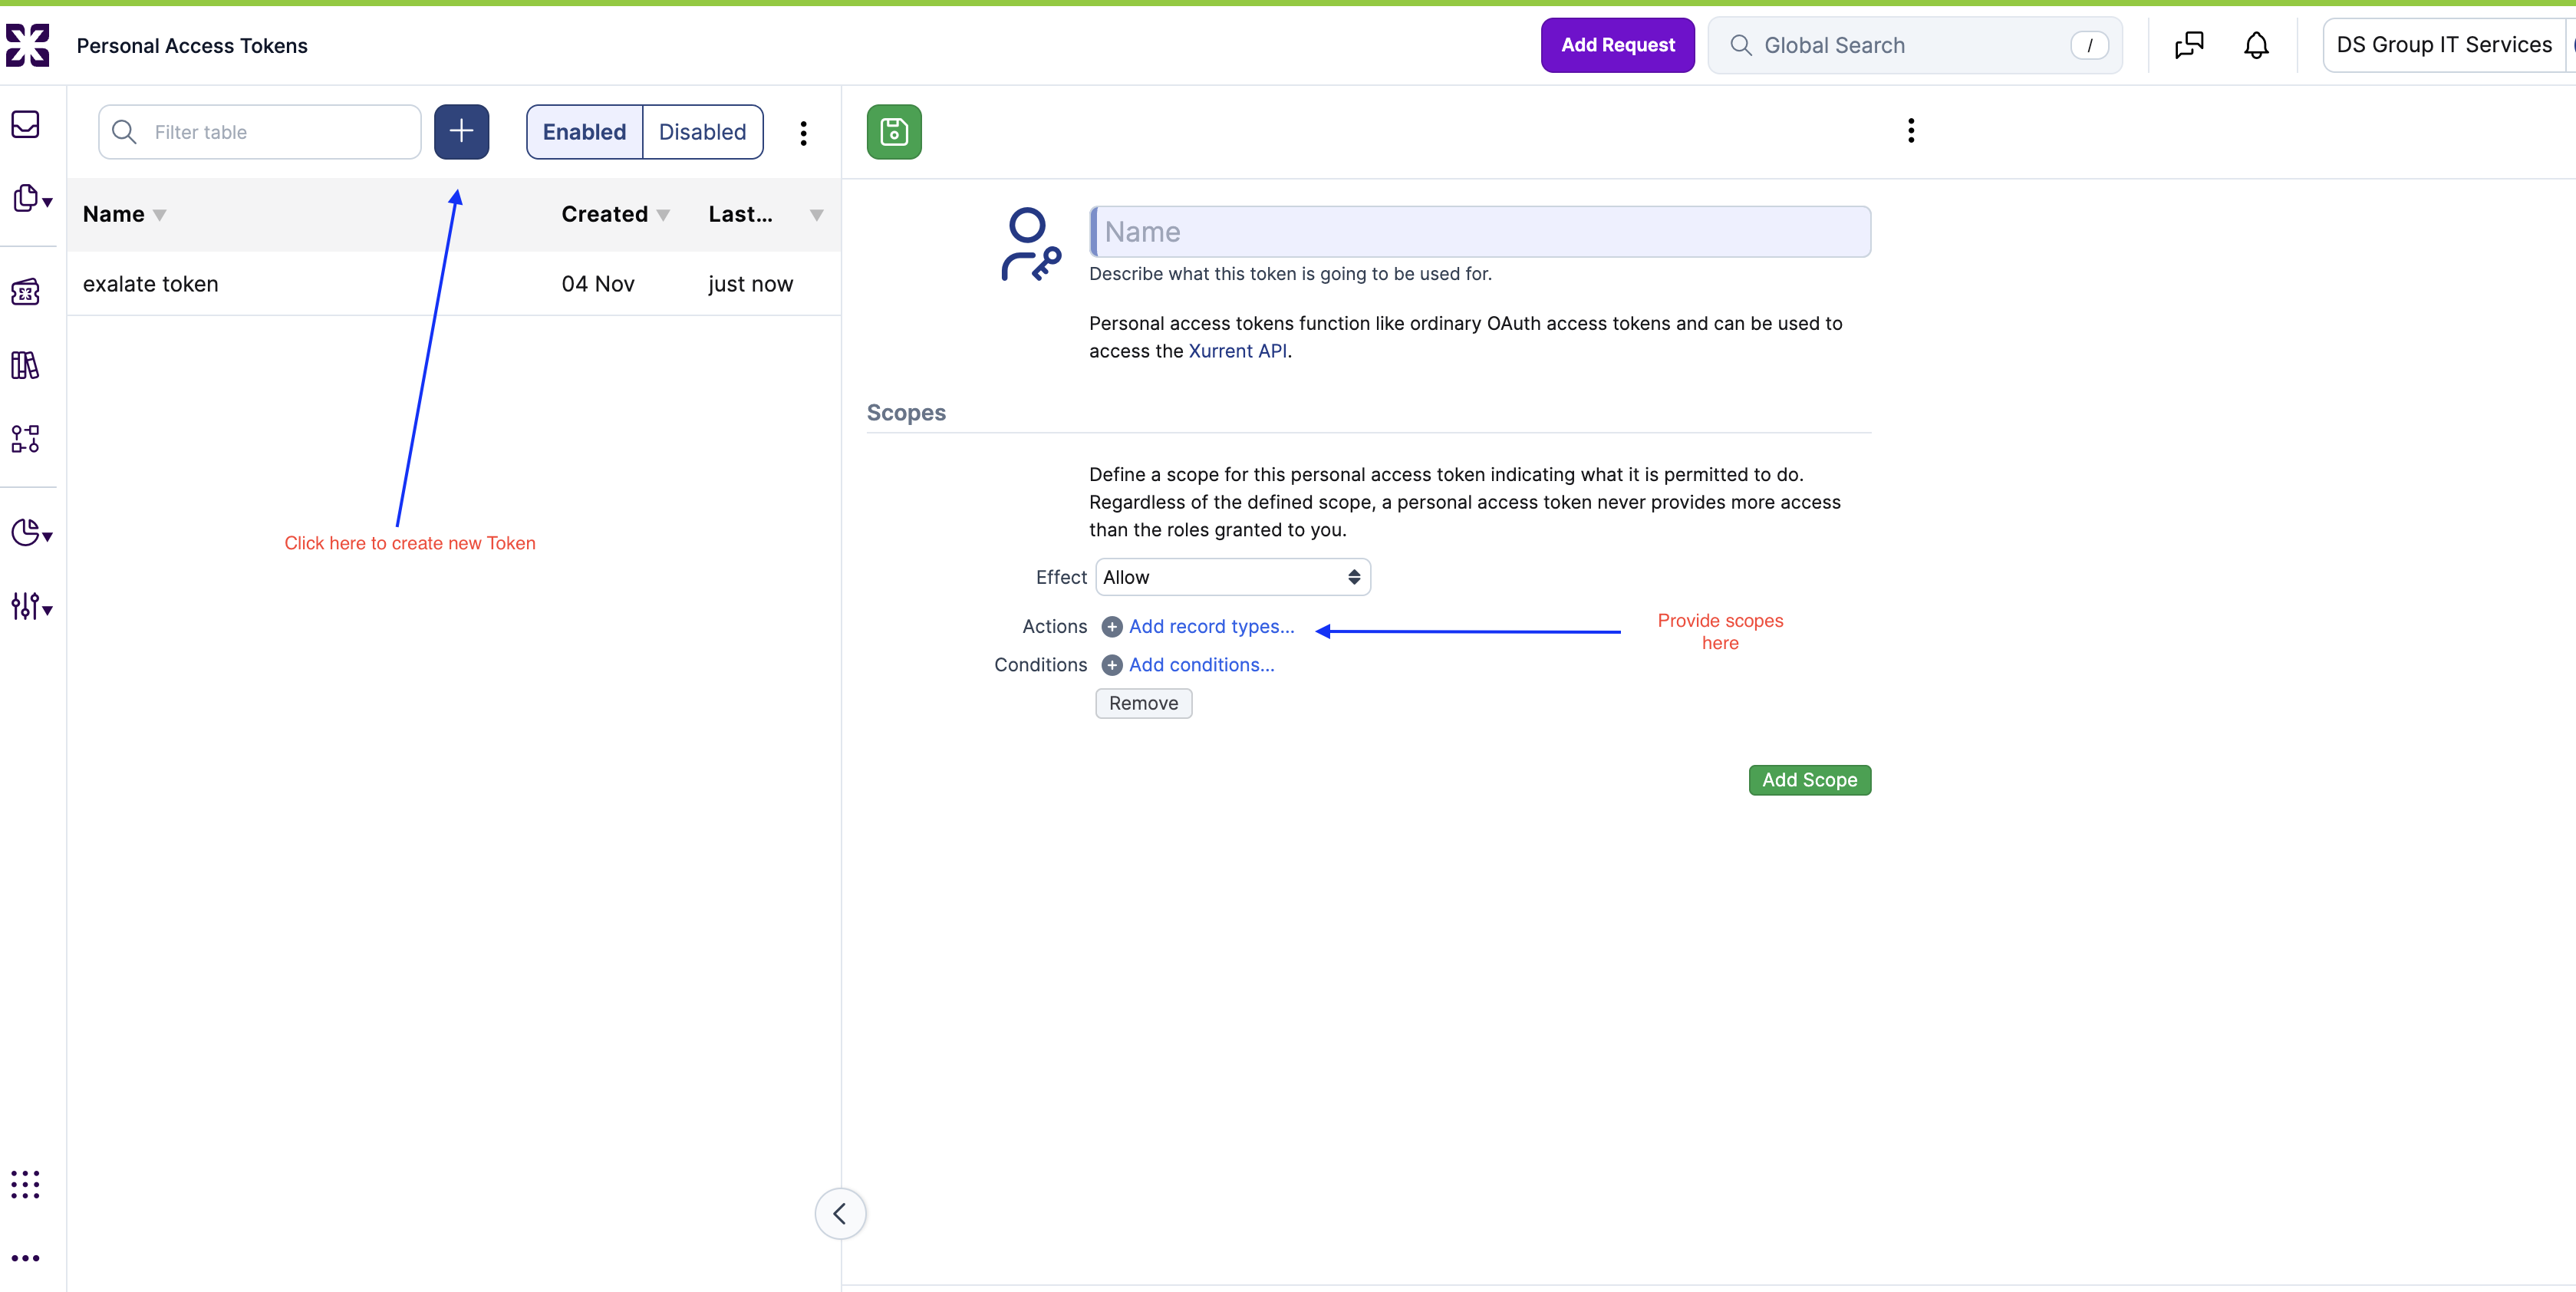Open the Effect Allow dropdown
The image size is (2576, 1292).
coord(1232,577)
